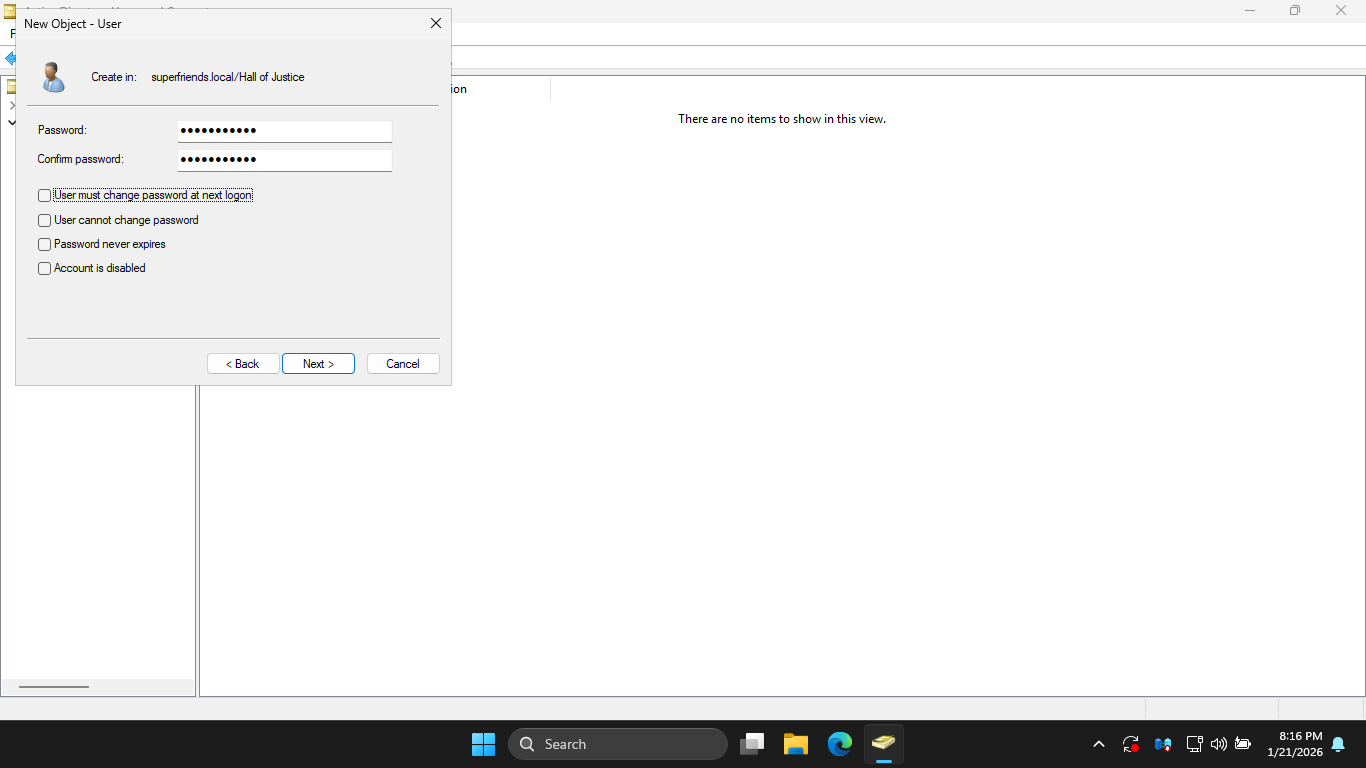Click the notification bell icon
Screen dimensions: 1366x768
1337,744
